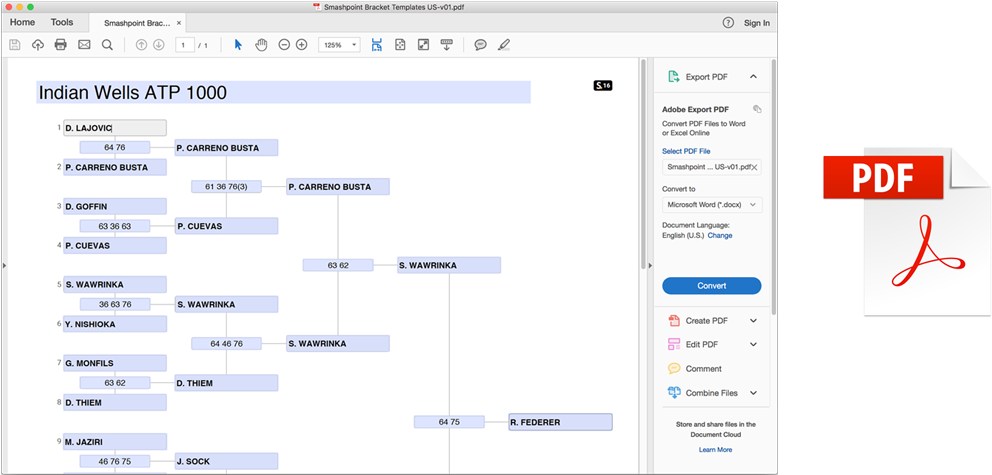The image size is (992, 475).
Task: Select the highlighter pen tool
Action: pos(504,45)
